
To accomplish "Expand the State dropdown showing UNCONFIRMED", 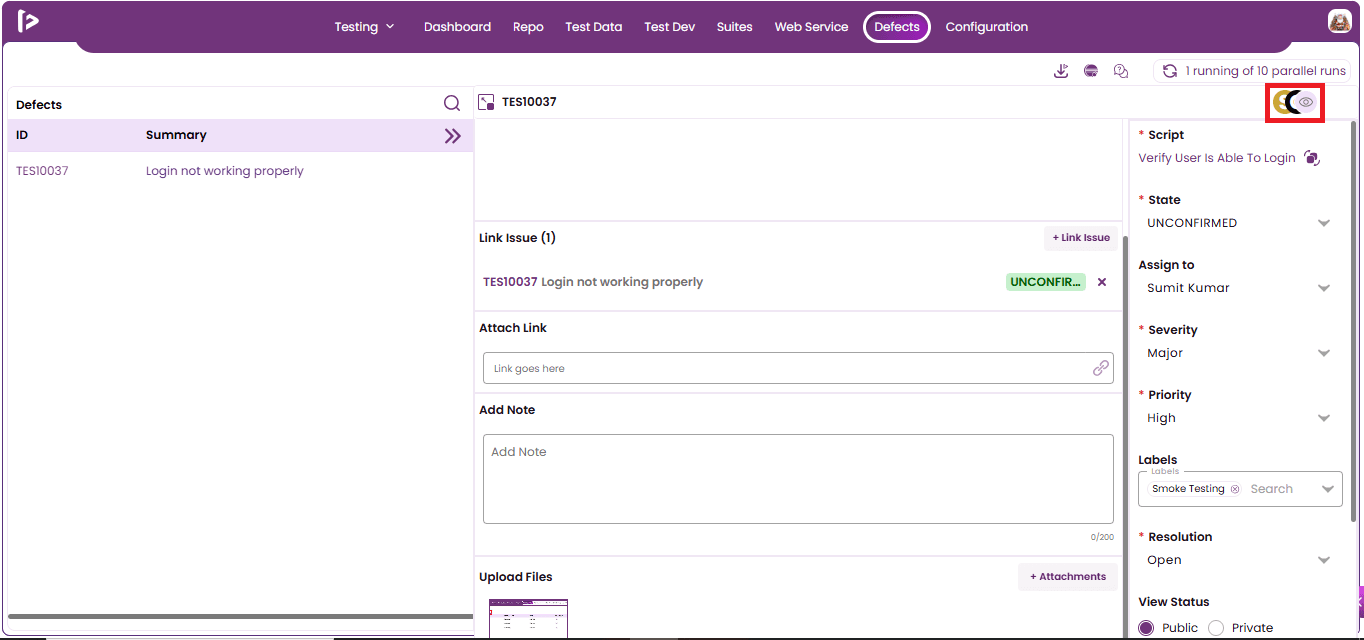I will coord(1239,223).
